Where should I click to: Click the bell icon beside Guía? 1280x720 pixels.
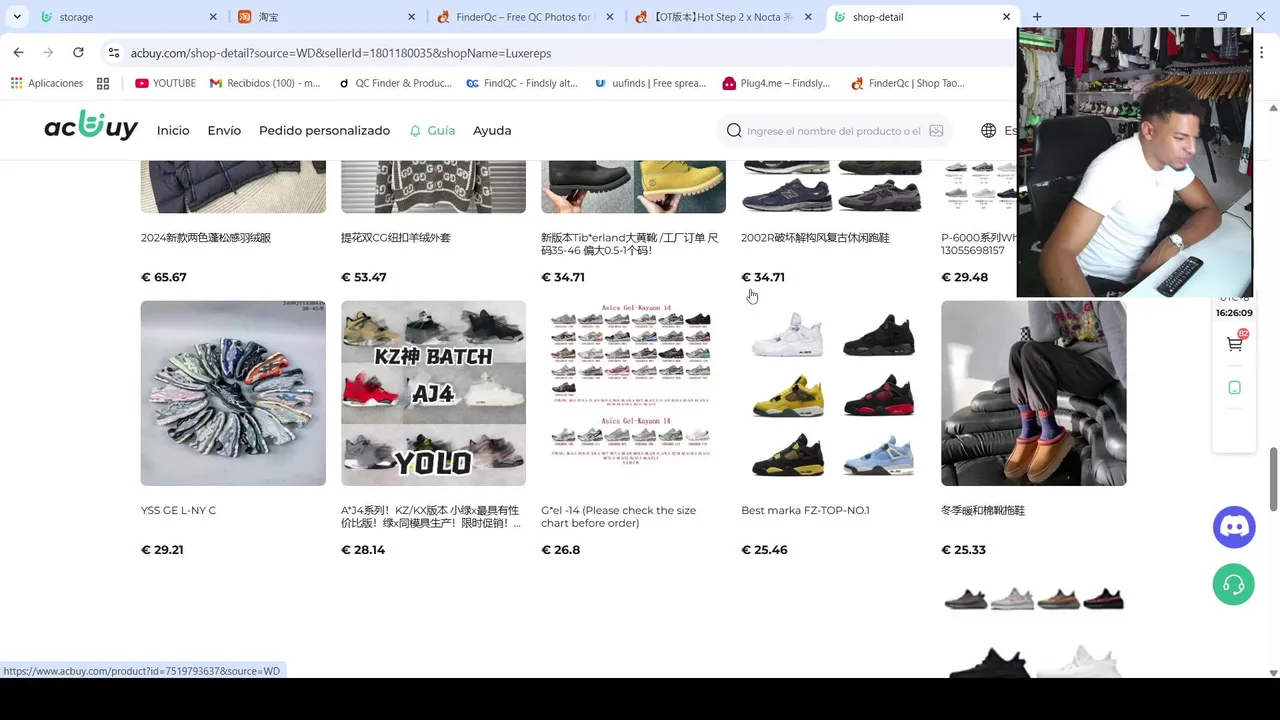[x=415, y=130]
